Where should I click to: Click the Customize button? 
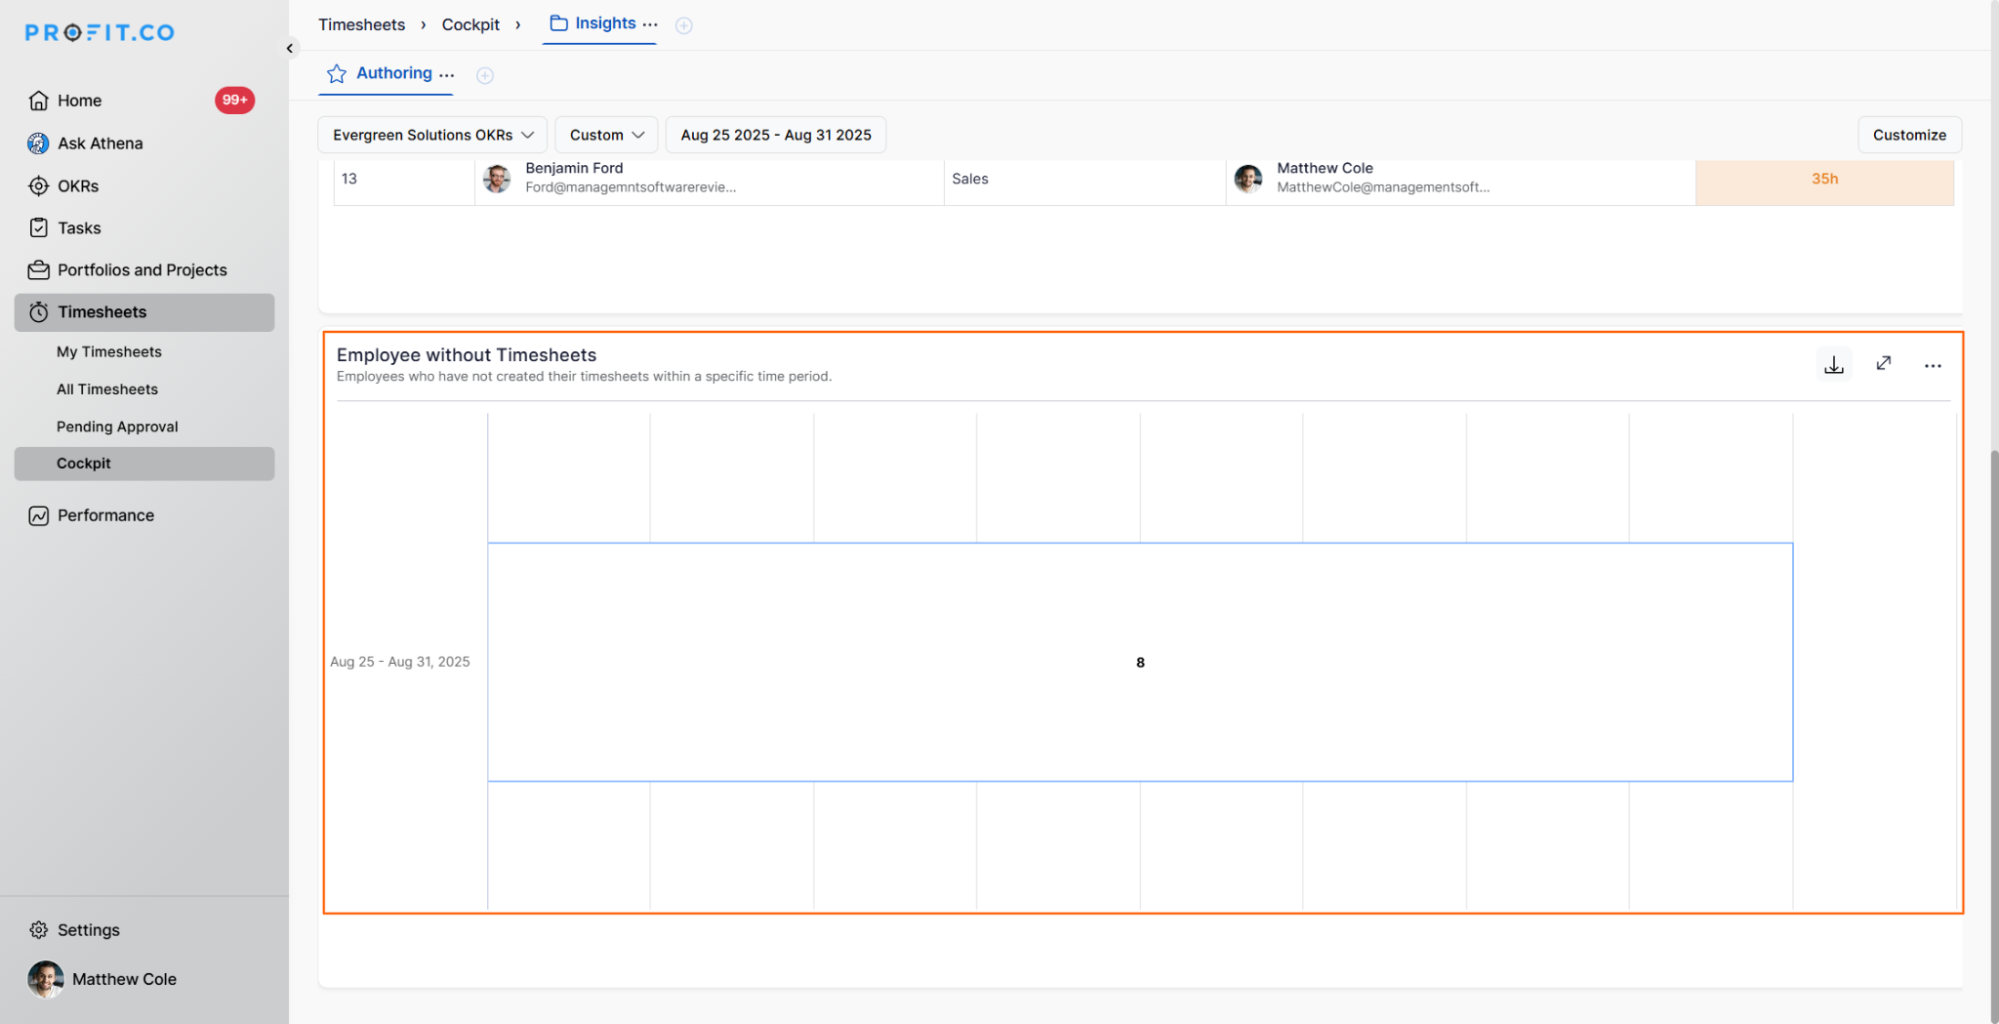coord(1908,135)
